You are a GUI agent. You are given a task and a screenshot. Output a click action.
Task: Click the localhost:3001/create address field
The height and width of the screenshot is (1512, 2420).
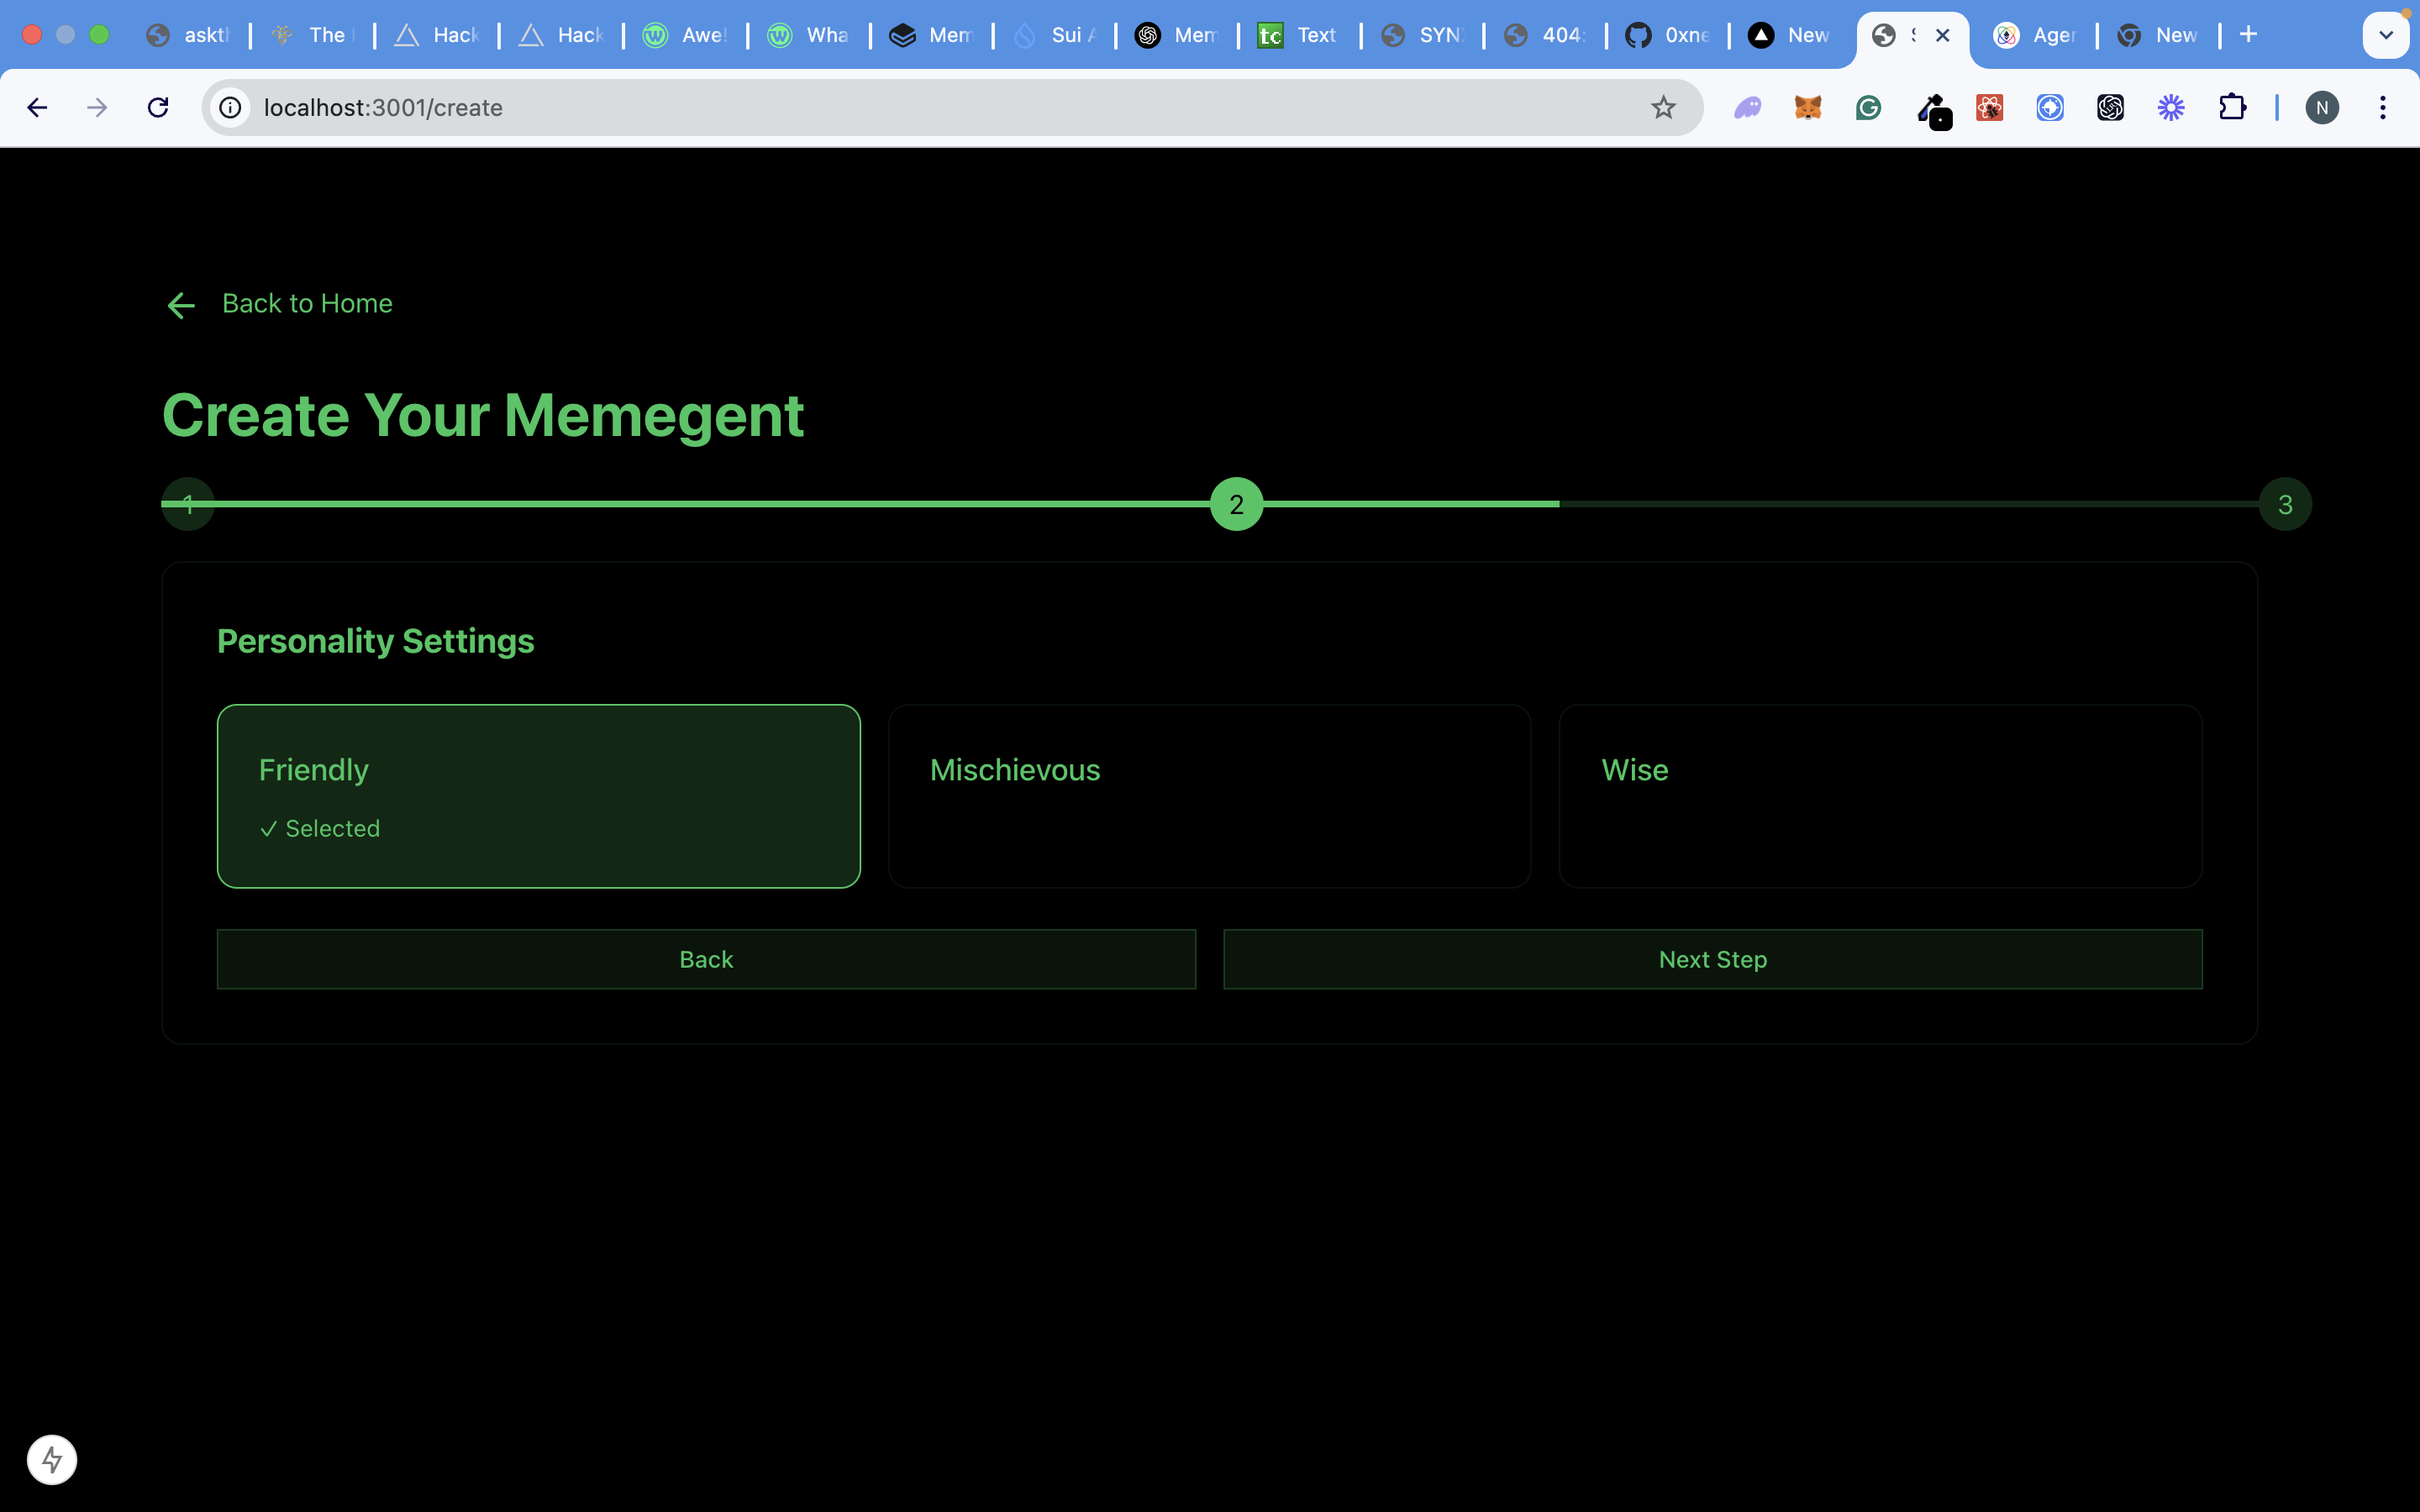click(x=900, y=107)
